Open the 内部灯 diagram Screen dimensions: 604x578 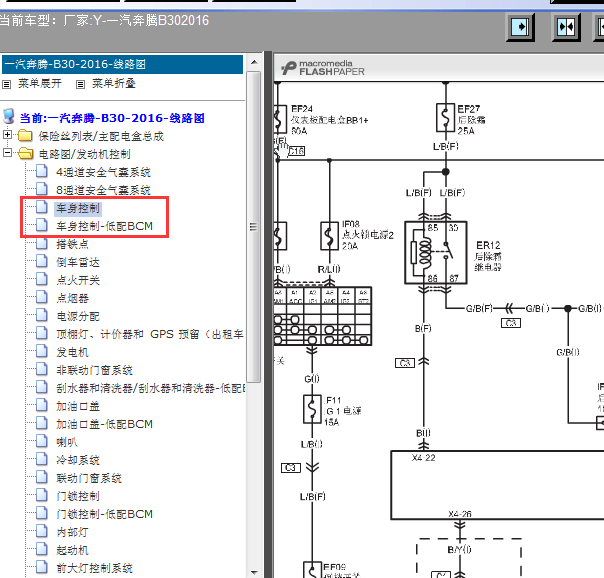pyautogui.click(x=72, y=532)
